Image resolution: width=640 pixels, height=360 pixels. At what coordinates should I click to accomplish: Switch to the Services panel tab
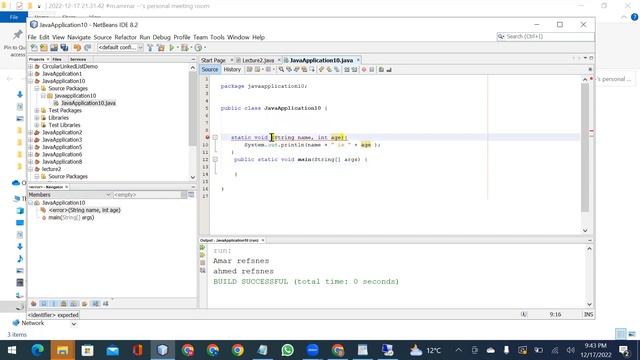(x=78, y=60)
